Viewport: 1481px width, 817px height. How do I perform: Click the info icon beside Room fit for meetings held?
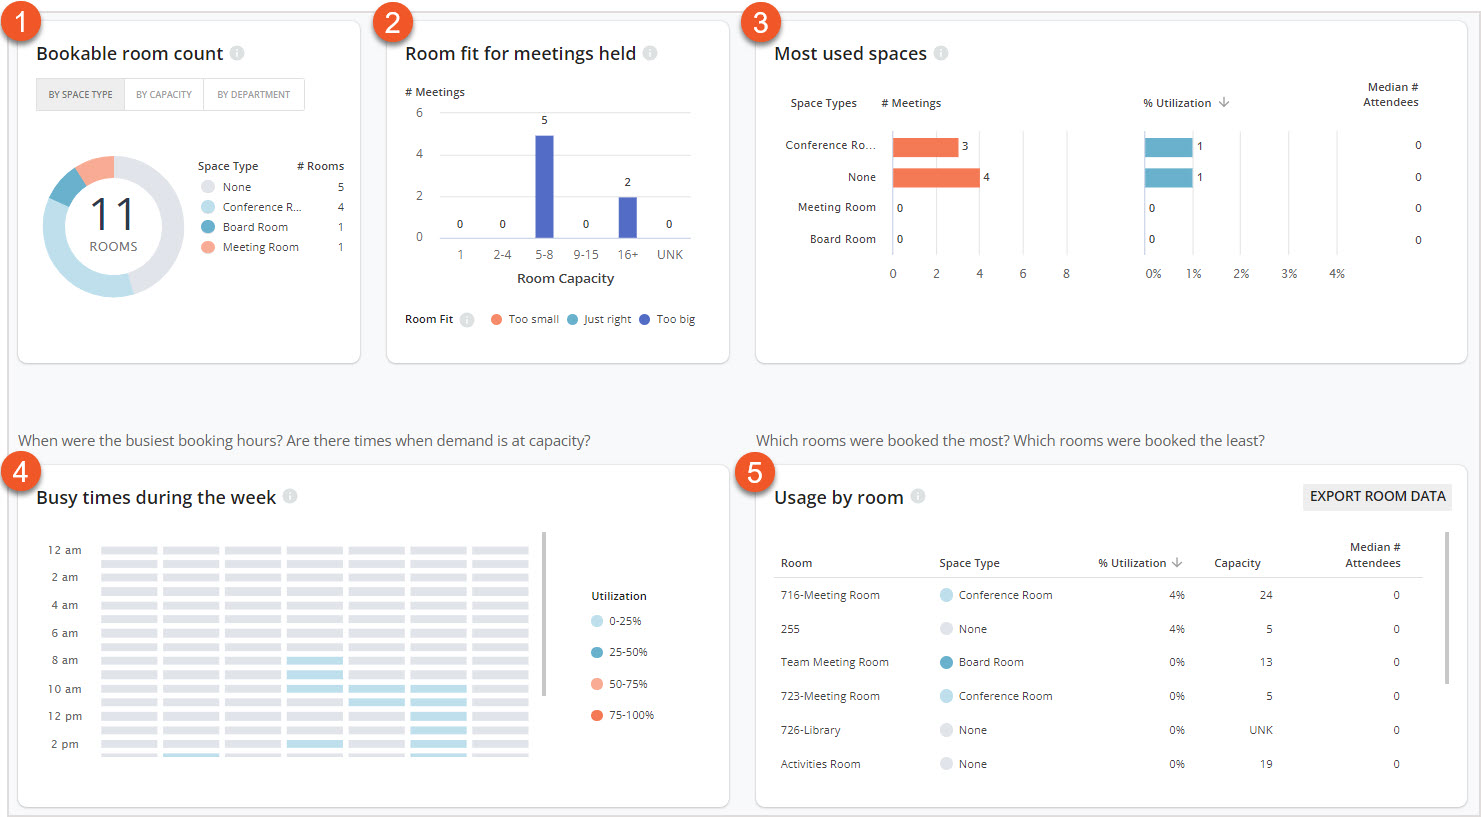tap(650, 54)
